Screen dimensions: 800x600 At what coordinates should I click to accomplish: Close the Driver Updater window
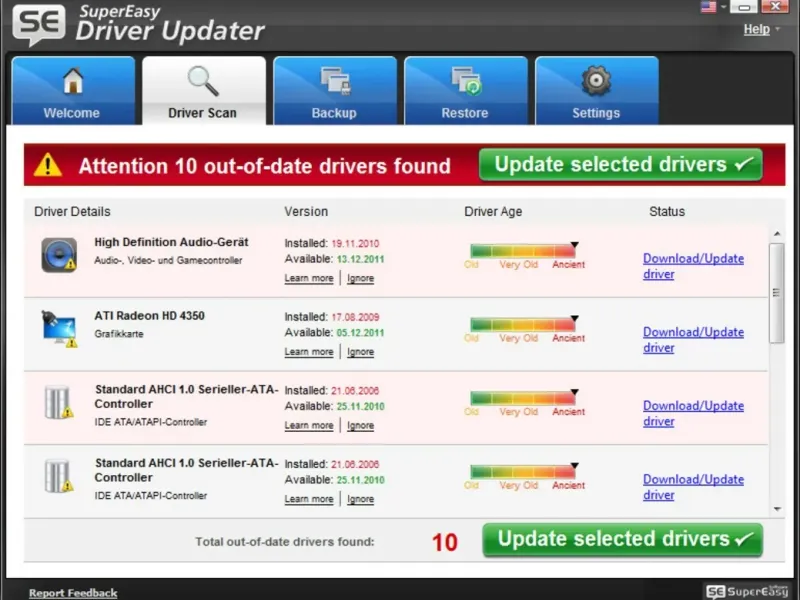tap(775, 7)
